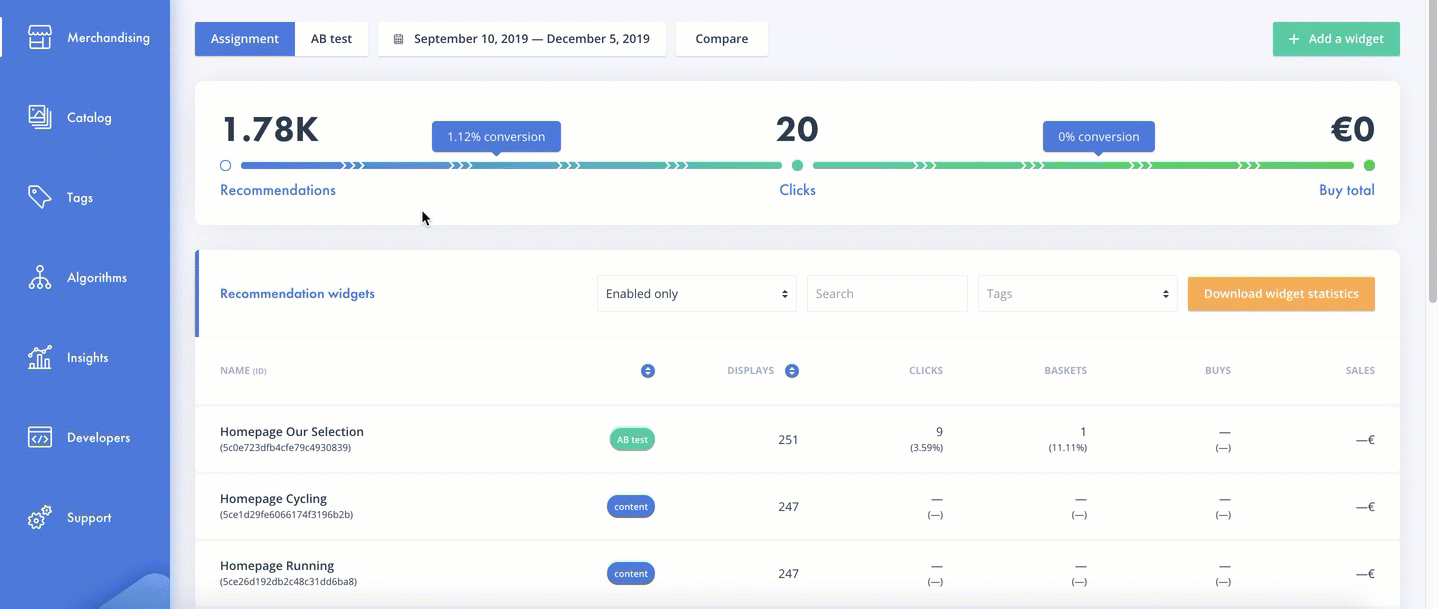Click the sort icon beside NAME column
The width and height of the screenshot is (1438, 609).
[x=648, y=371]
